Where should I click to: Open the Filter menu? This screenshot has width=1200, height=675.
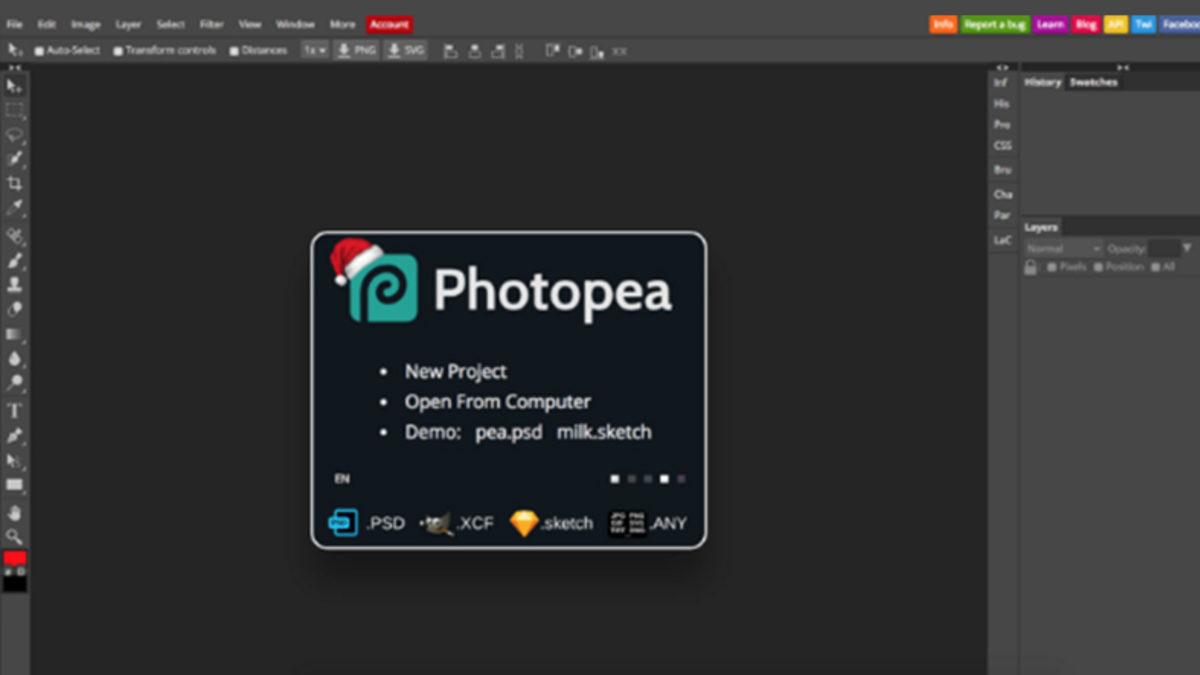point(211,24)
